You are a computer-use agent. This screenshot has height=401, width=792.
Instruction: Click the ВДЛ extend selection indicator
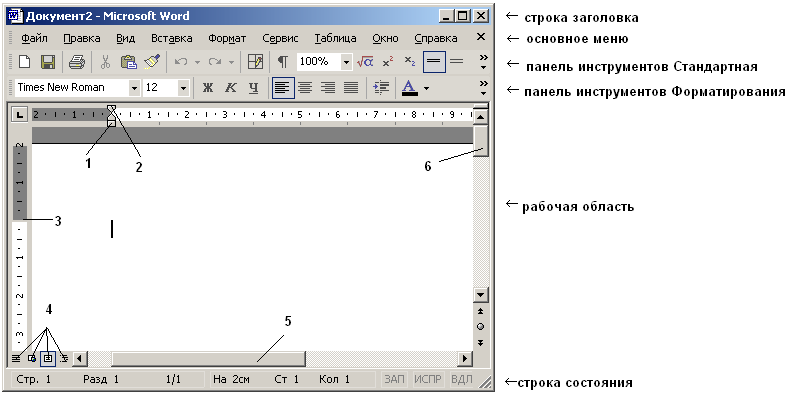pyautogui.click(x=461, y=379)
